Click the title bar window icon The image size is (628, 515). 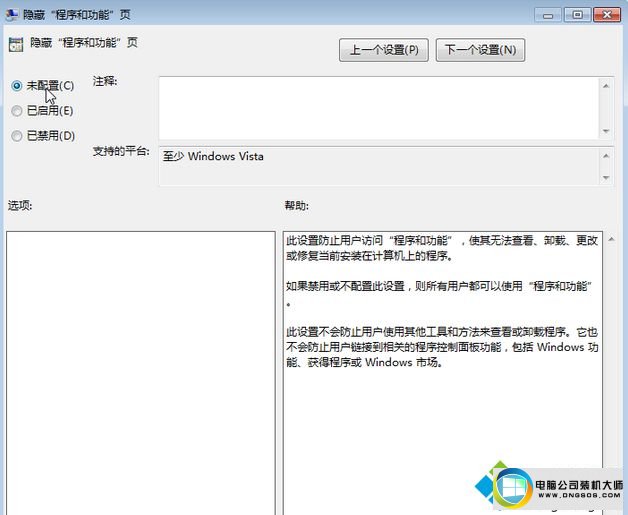[x=12, y=14]
